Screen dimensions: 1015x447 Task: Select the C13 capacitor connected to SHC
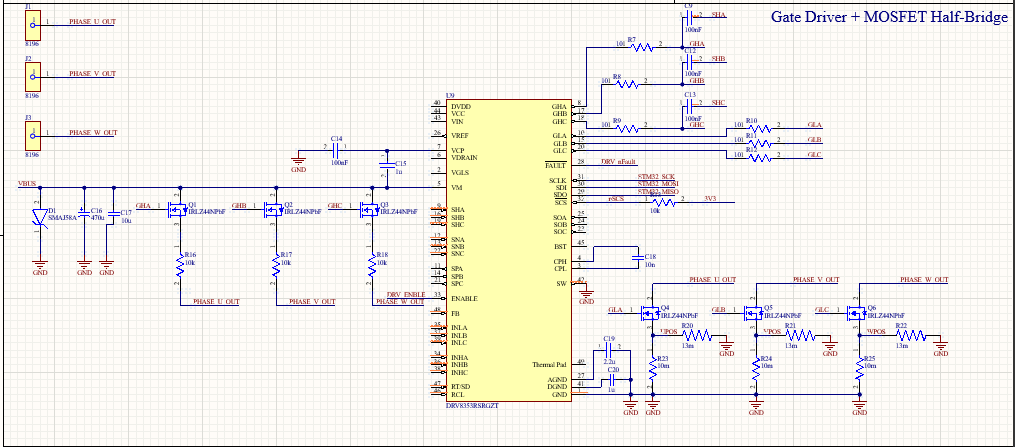click(x=690, y=106)
